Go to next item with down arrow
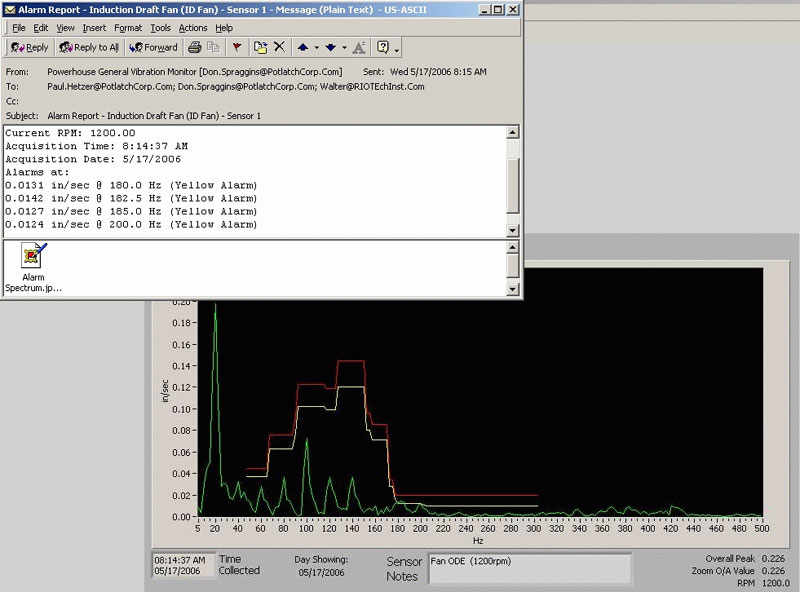 tap(331, 47)
